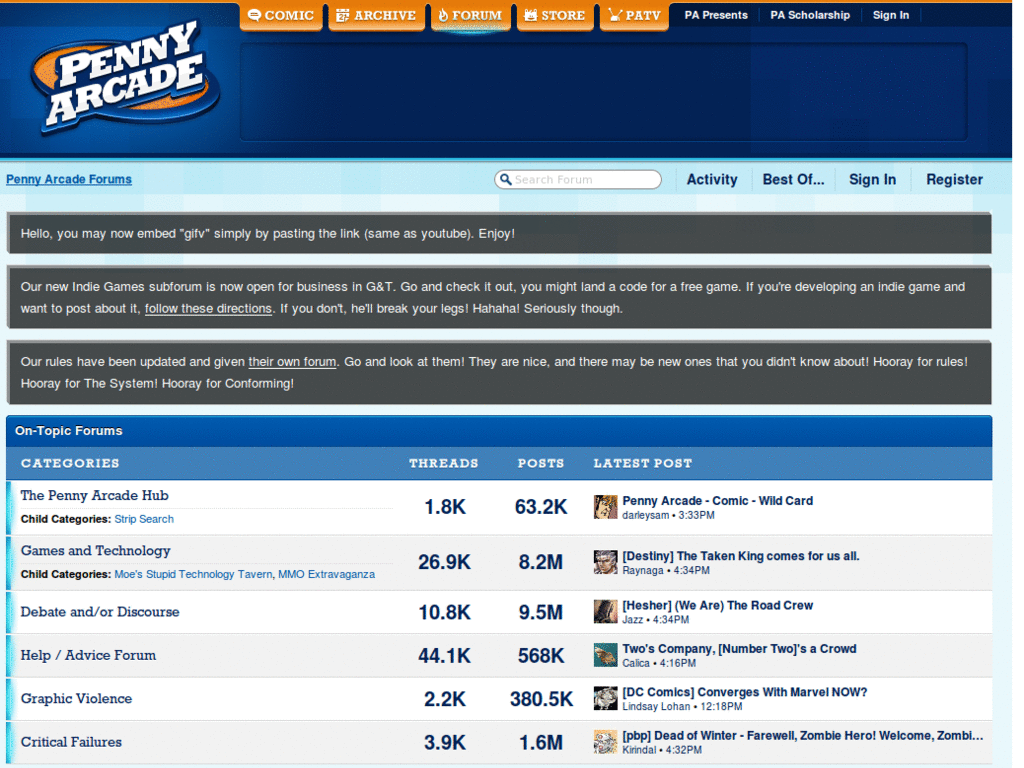Switch to the Activity tab
The height and width of the screenshot is (768, 1024).
click(711, 179)
